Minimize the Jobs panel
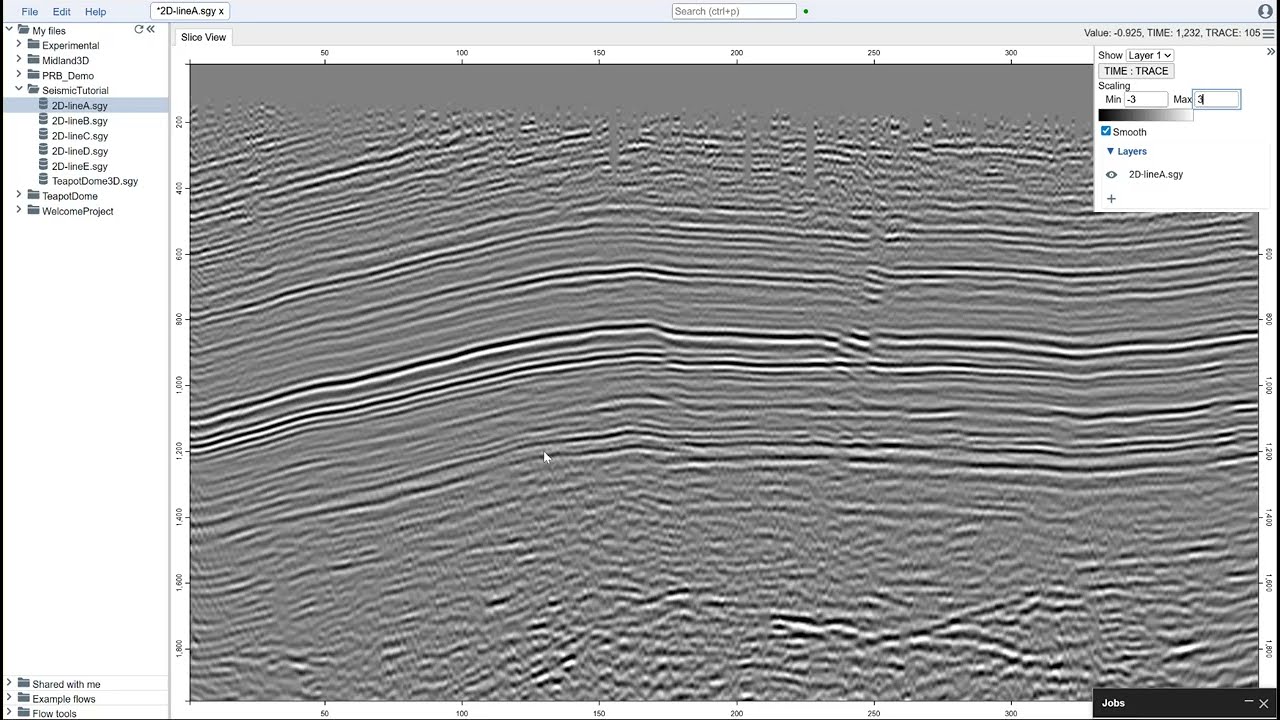This screenshot has width=1280, height=720. [x=1248, y=702]
